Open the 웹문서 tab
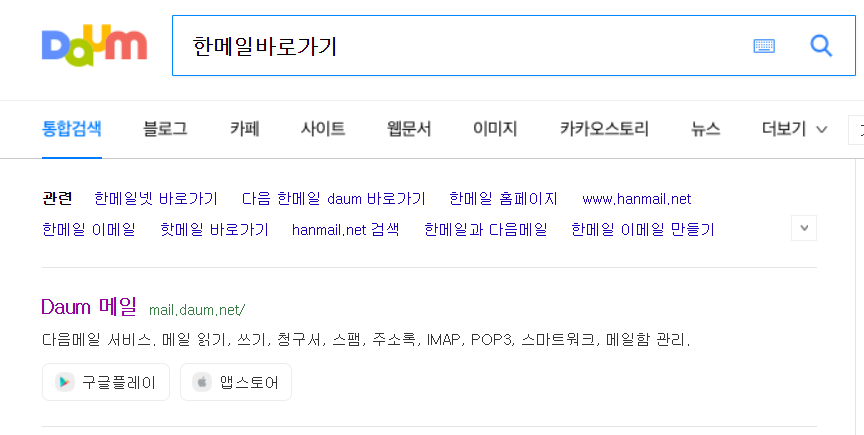 409,129
